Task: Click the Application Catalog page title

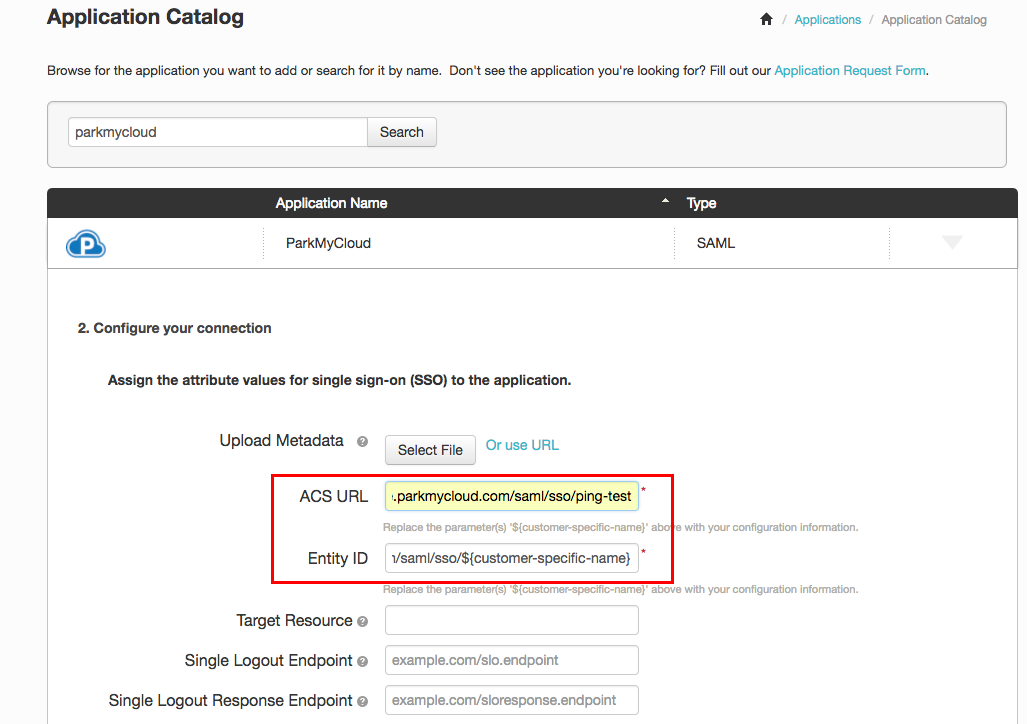Action: click(145, 17)
